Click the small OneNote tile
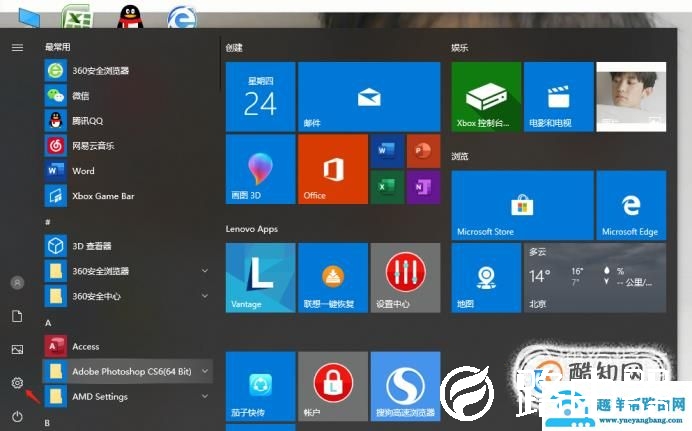Viewport: 692px width, 431px height. pyautogui.click(x=423, y=187)
